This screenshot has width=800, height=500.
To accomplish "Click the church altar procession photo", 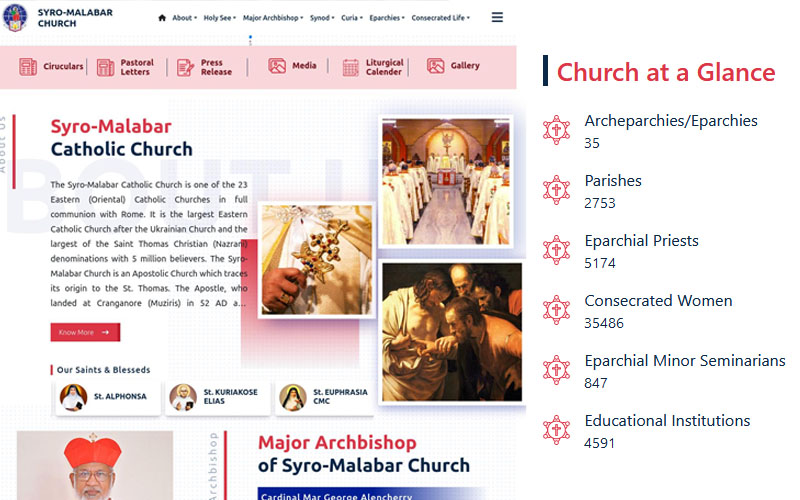I will tap(445, 182).
